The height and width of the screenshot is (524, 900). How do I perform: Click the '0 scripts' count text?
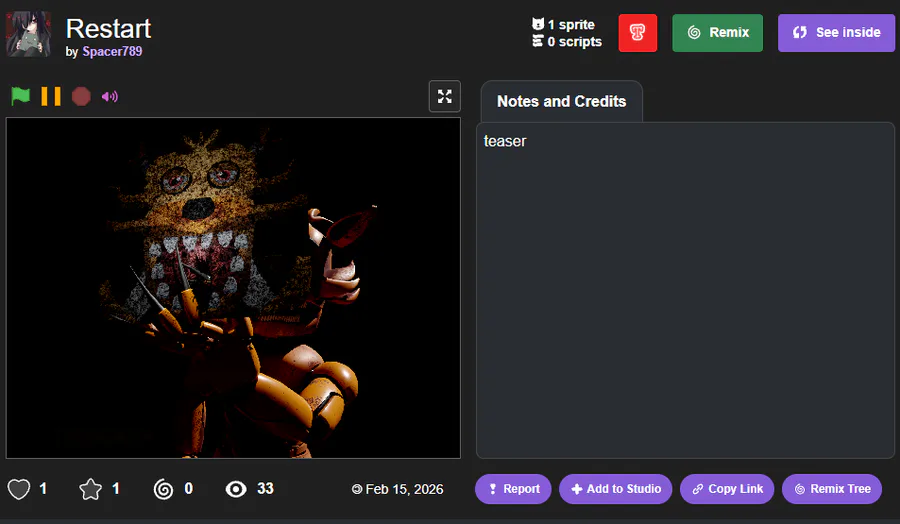point(575,42)
